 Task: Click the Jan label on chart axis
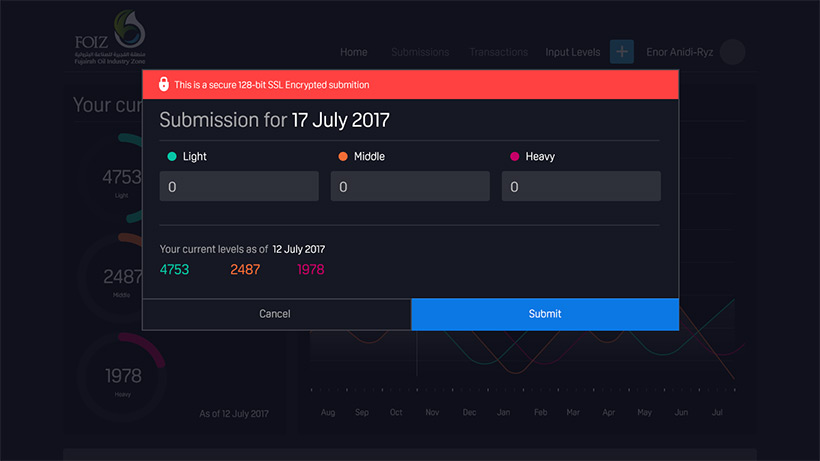504,412
